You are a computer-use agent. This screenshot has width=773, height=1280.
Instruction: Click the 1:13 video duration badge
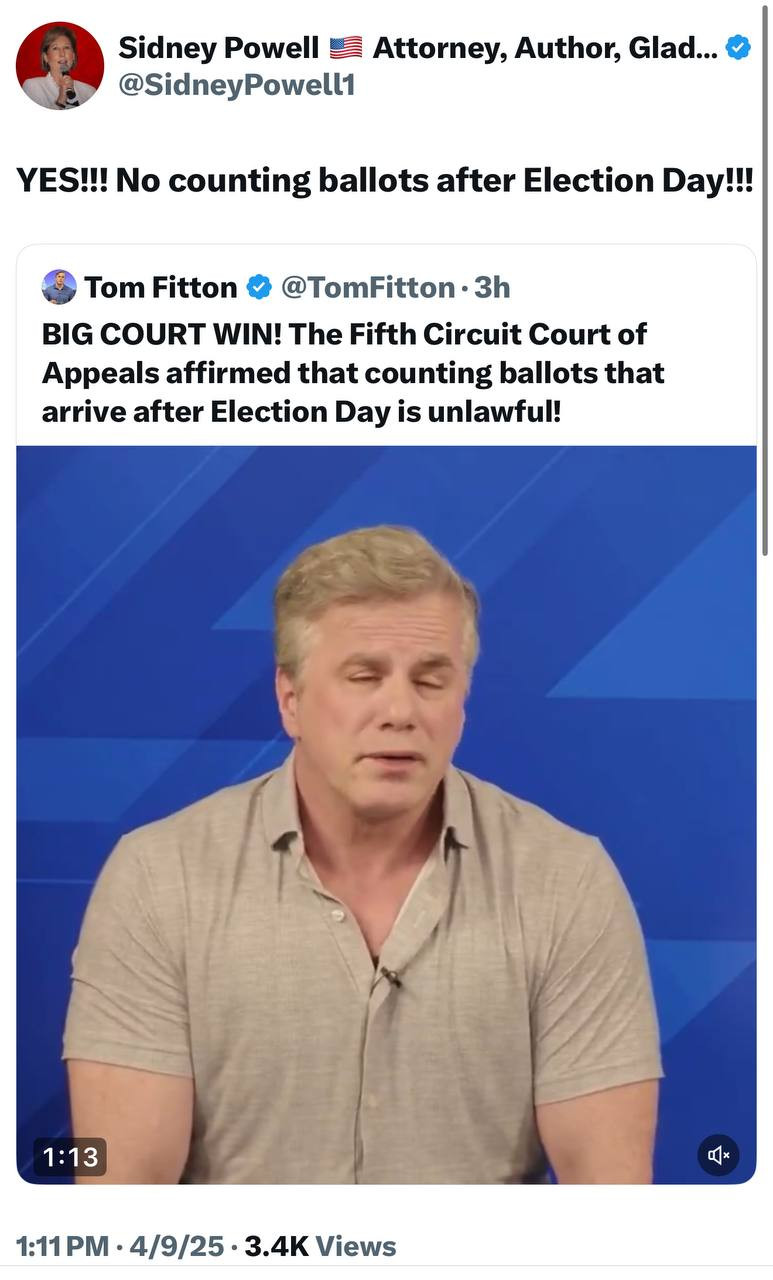(x=70, y=1156)
